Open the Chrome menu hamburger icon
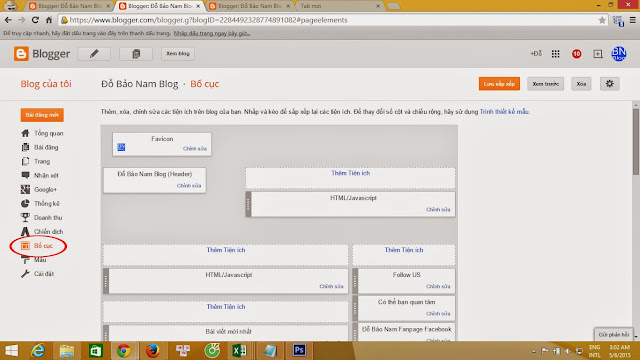640x360 pixels. (633, 20)
